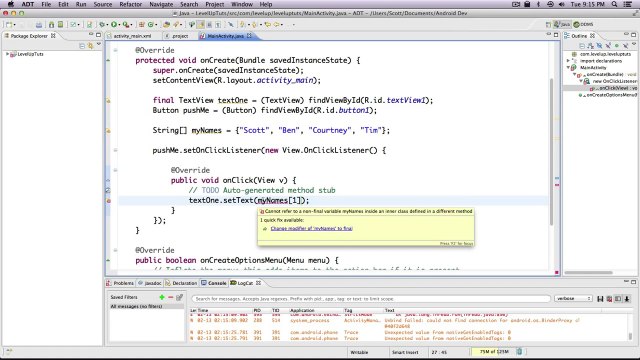Click the Run External Tools icon
Screen dimensions: 640x360
[x=126, y=24]
